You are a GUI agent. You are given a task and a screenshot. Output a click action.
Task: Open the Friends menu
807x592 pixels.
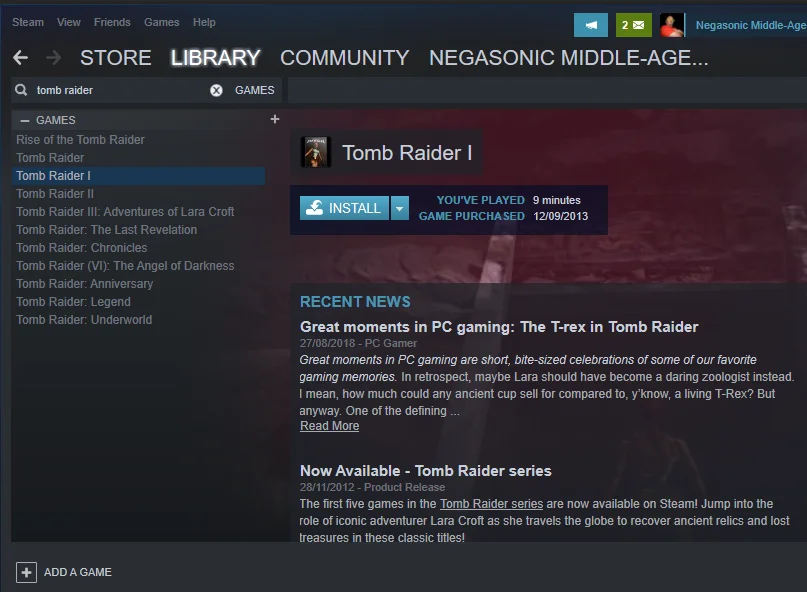(x=112, y=22)
